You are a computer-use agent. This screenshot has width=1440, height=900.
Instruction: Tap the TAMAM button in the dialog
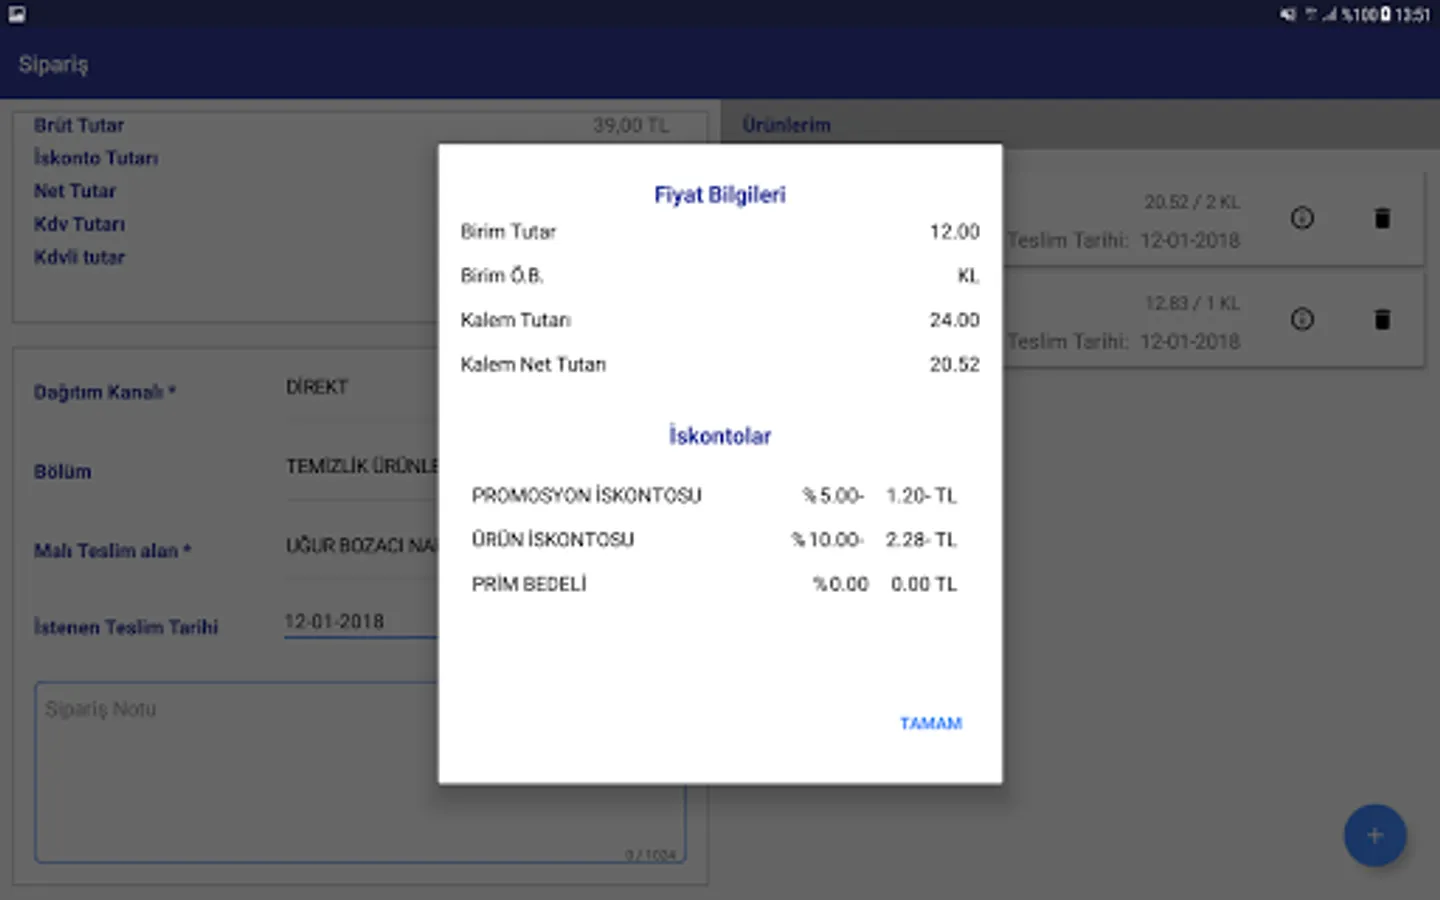point(930,723)
